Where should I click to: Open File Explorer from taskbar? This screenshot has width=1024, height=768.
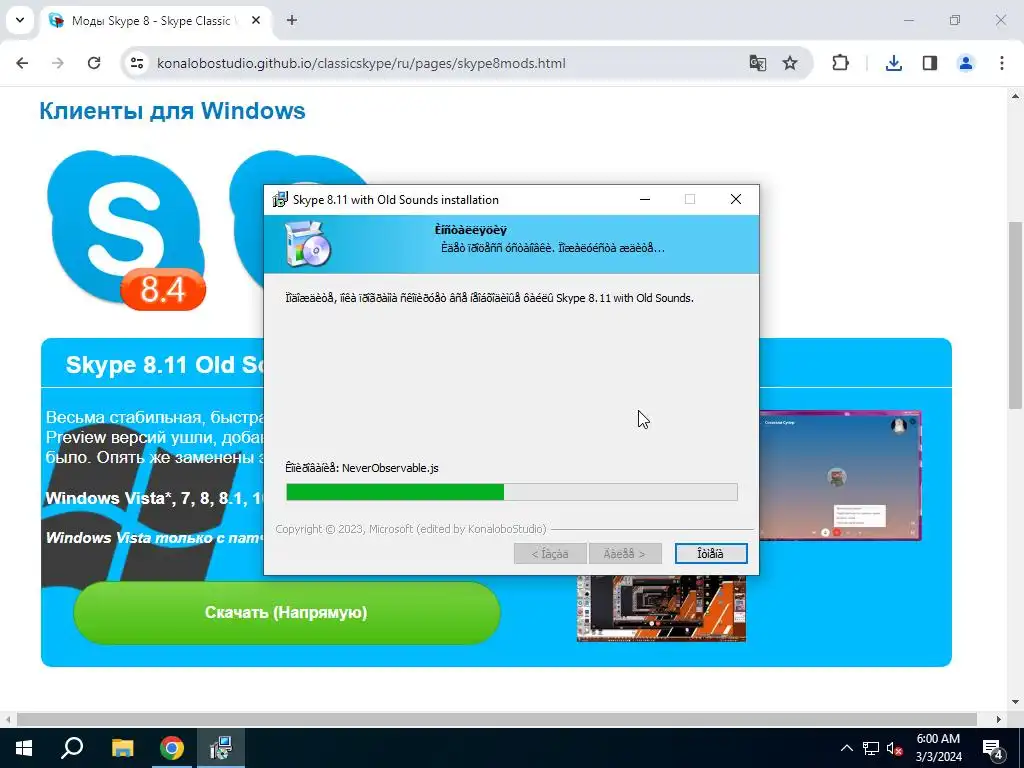(122, 748)
